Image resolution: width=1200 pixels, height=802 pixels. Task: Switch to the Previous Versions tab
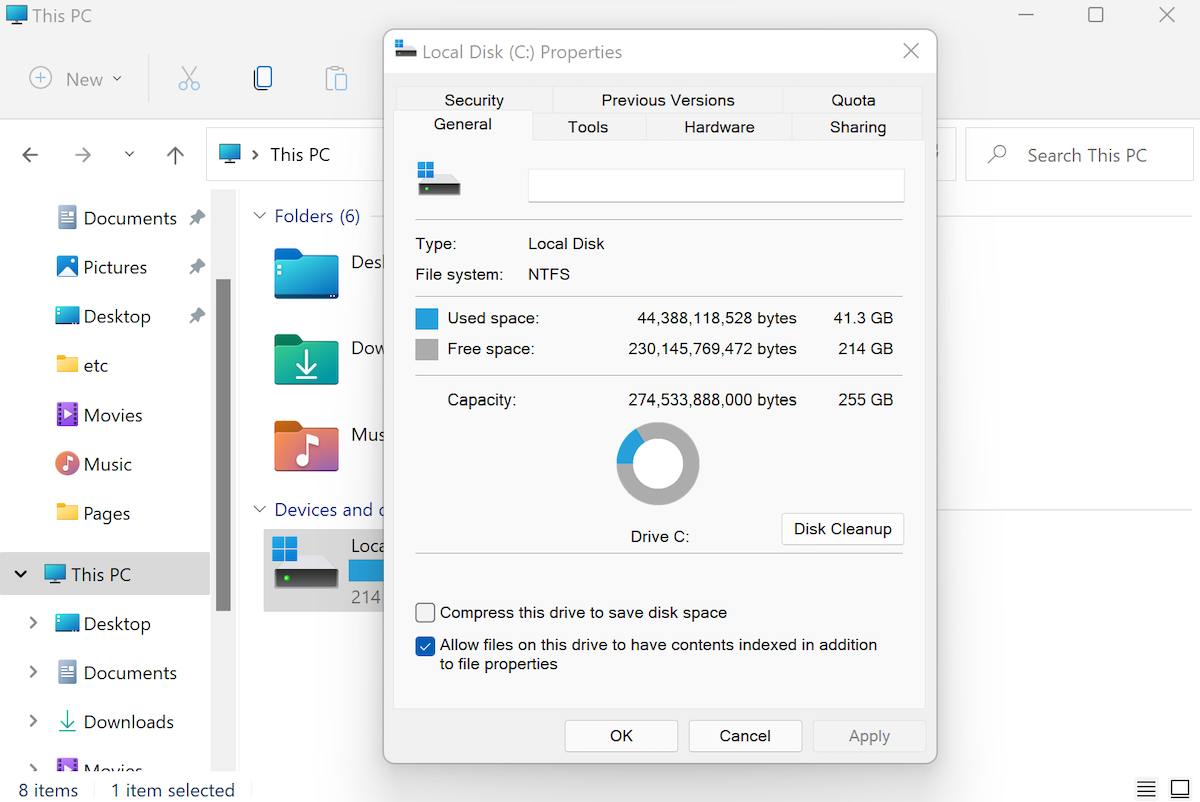[668, 100]
